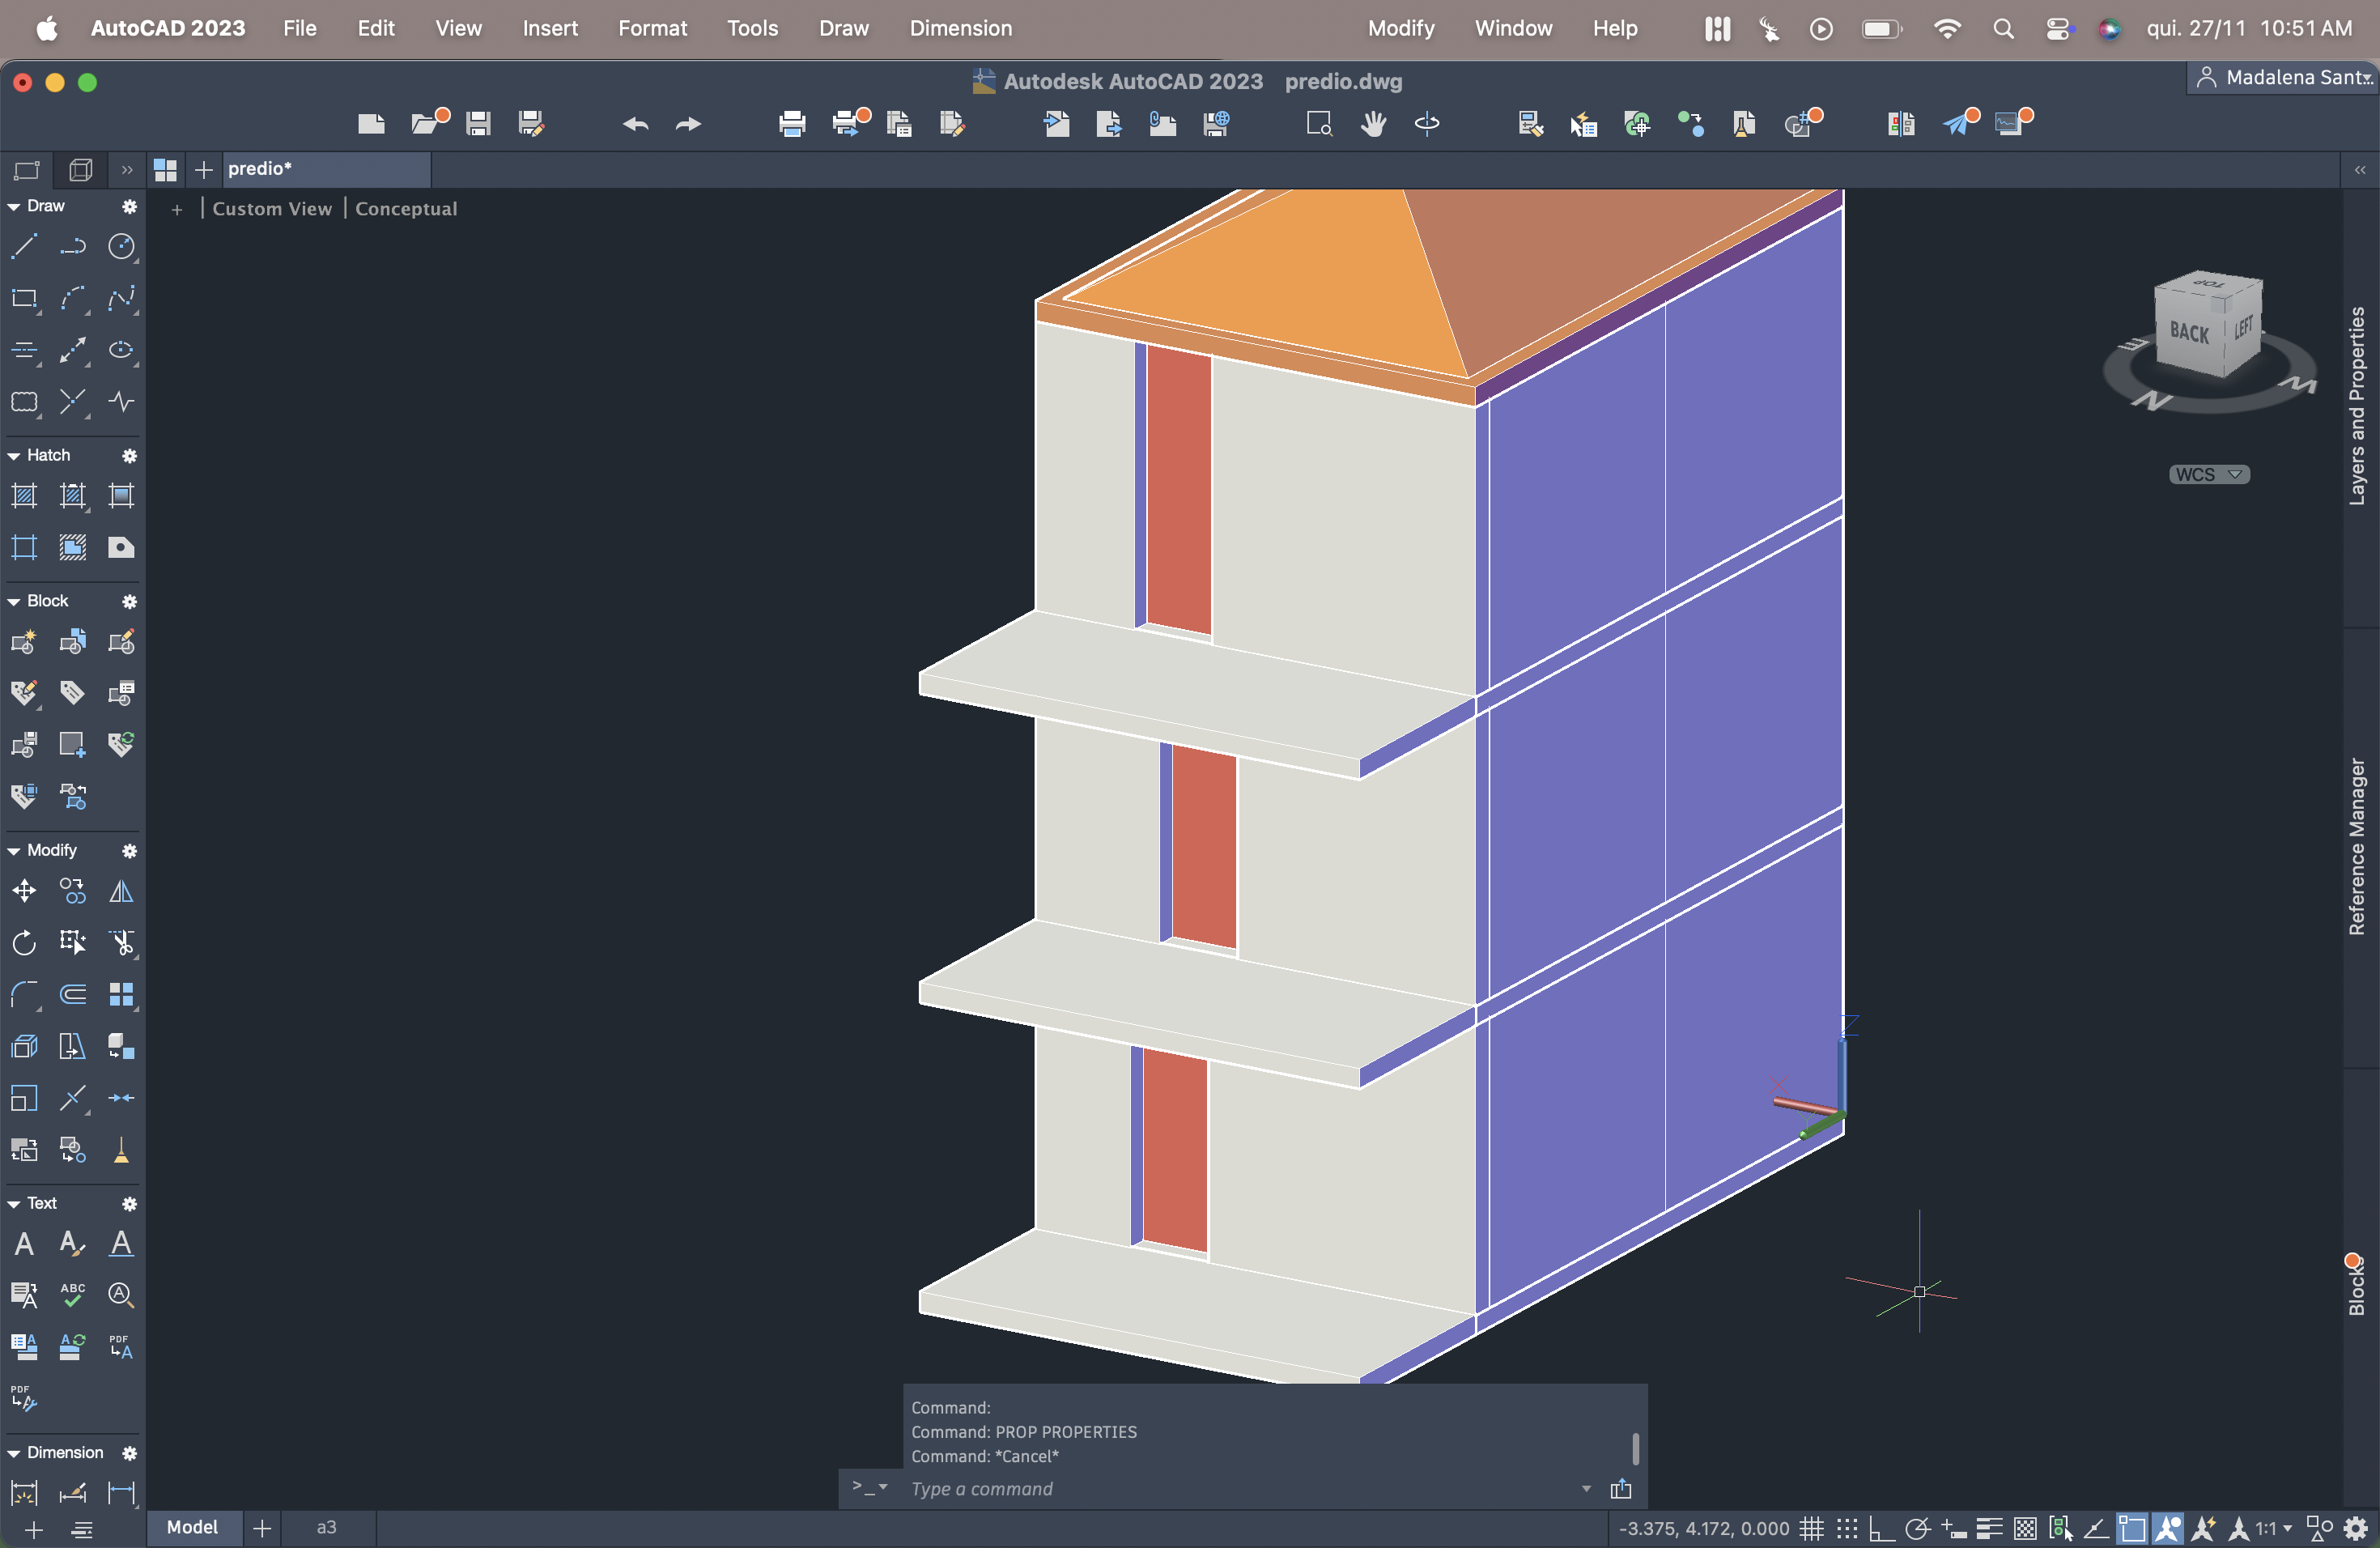The image size is (2380, 1548).
Task: Open the Hatch tool in Hatch panel
Action: click(24, 495)
